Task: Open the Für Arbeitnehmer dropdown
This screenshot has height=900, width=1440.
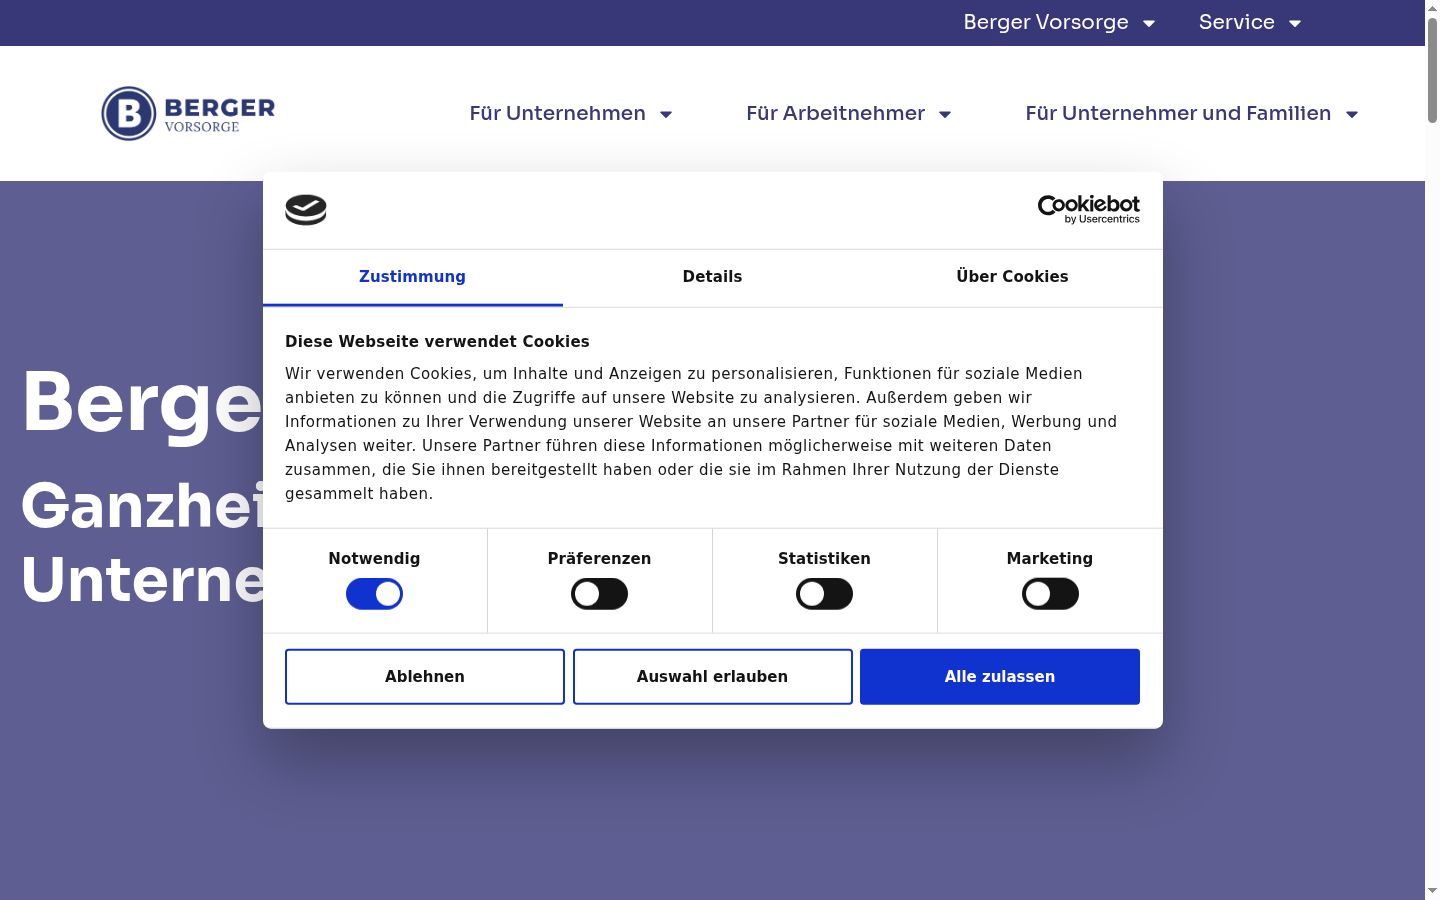Action: tap(849, 113)
